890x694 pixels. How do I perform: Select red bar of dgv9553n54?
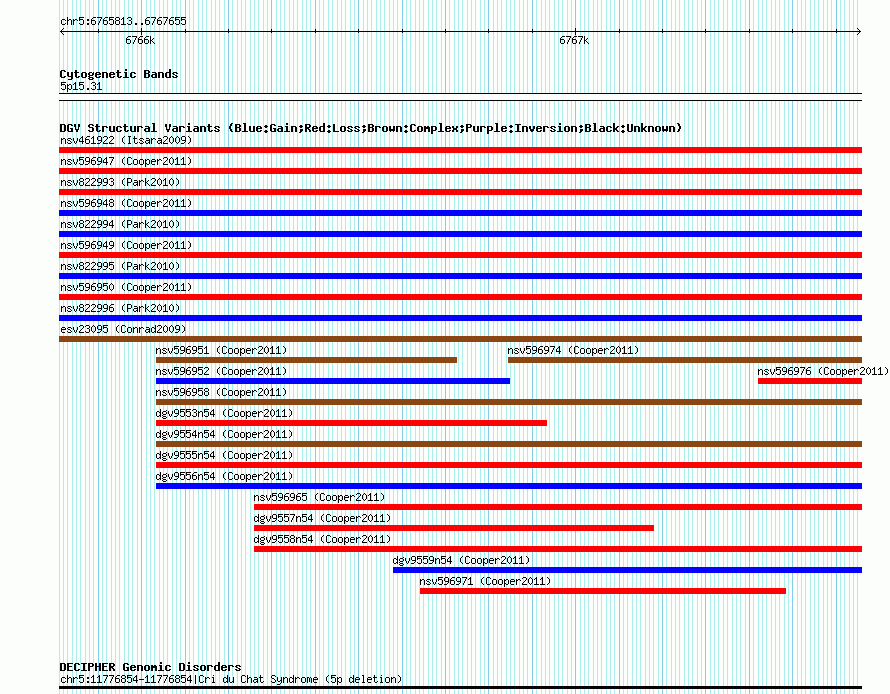pos(351,423)
